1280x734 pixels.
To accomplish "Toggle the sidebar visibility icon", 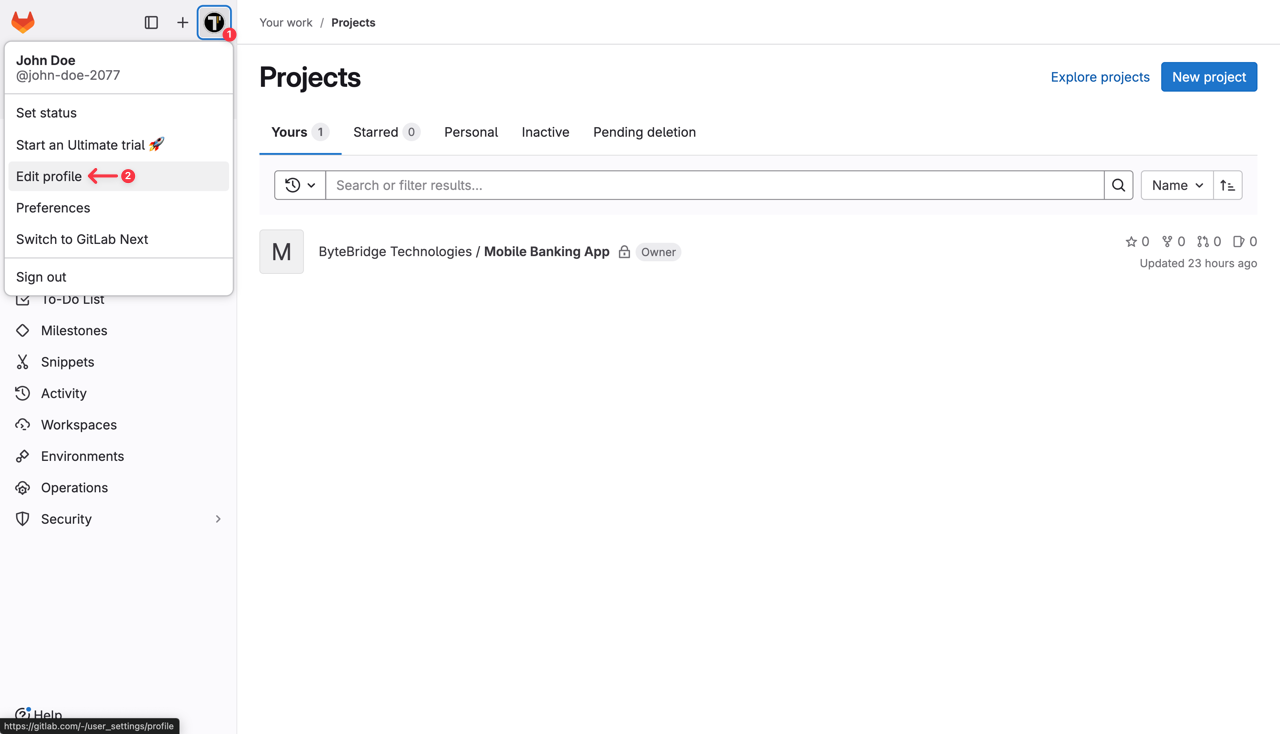I will [151, 22].
